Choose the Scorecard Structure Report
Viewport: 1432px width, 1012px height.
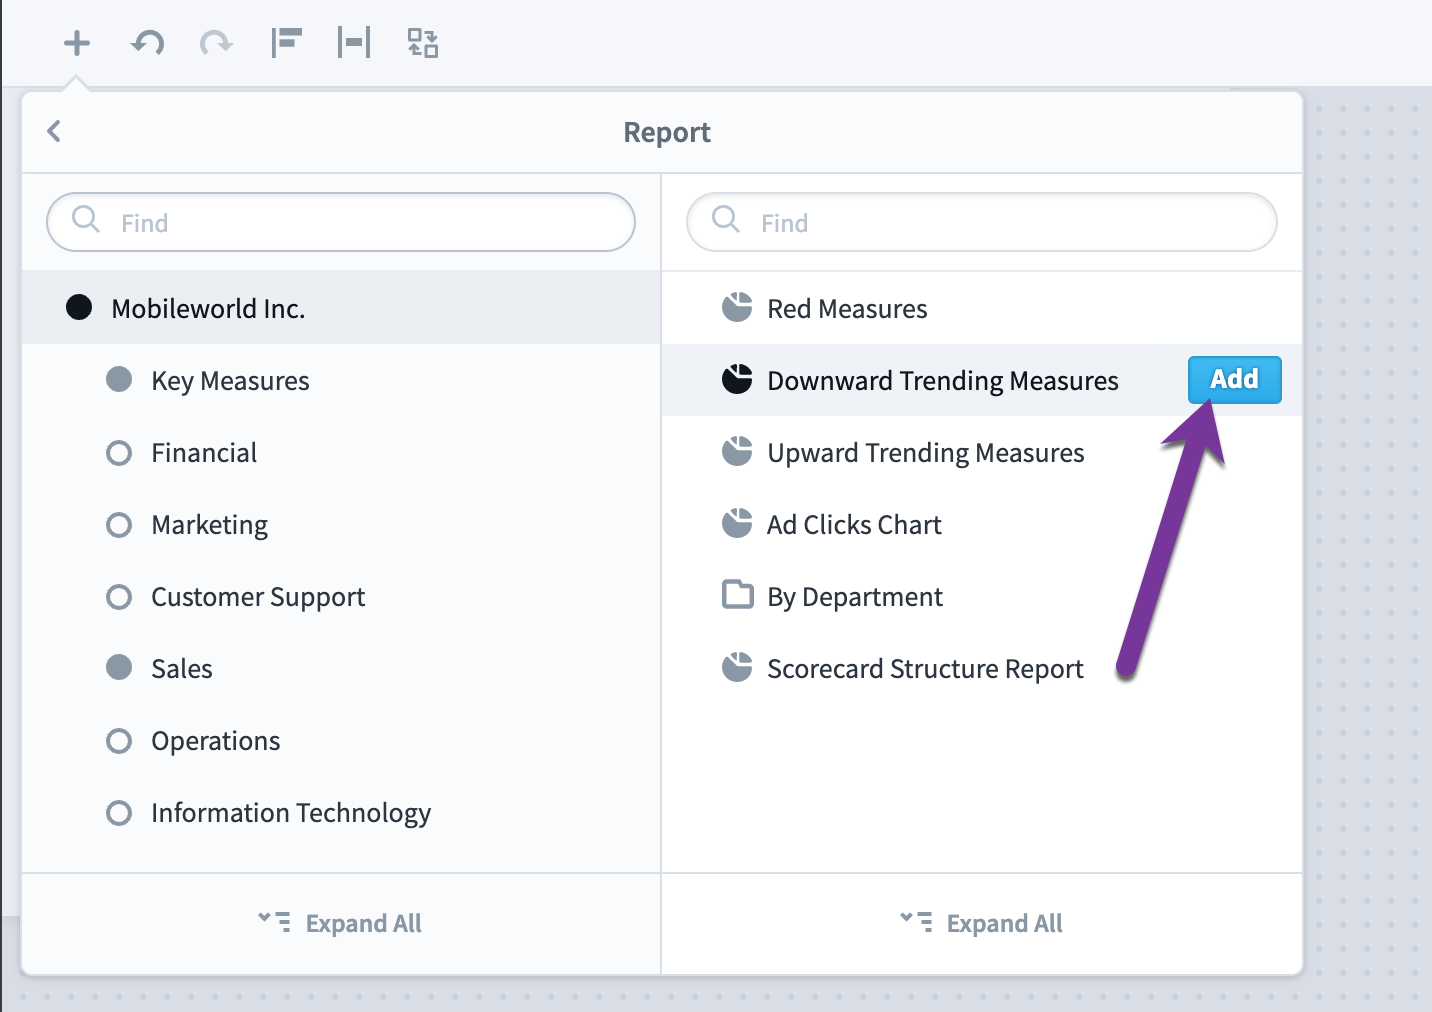click(982, 668)
